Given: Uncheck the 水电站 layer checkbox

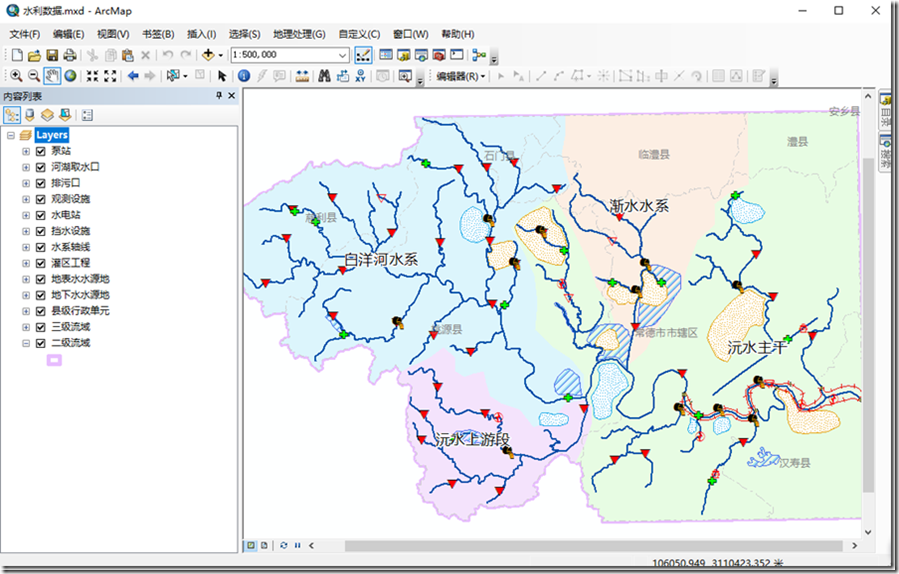Looking at the screenshot, I should pyautogui.click(x=40, y=216).
